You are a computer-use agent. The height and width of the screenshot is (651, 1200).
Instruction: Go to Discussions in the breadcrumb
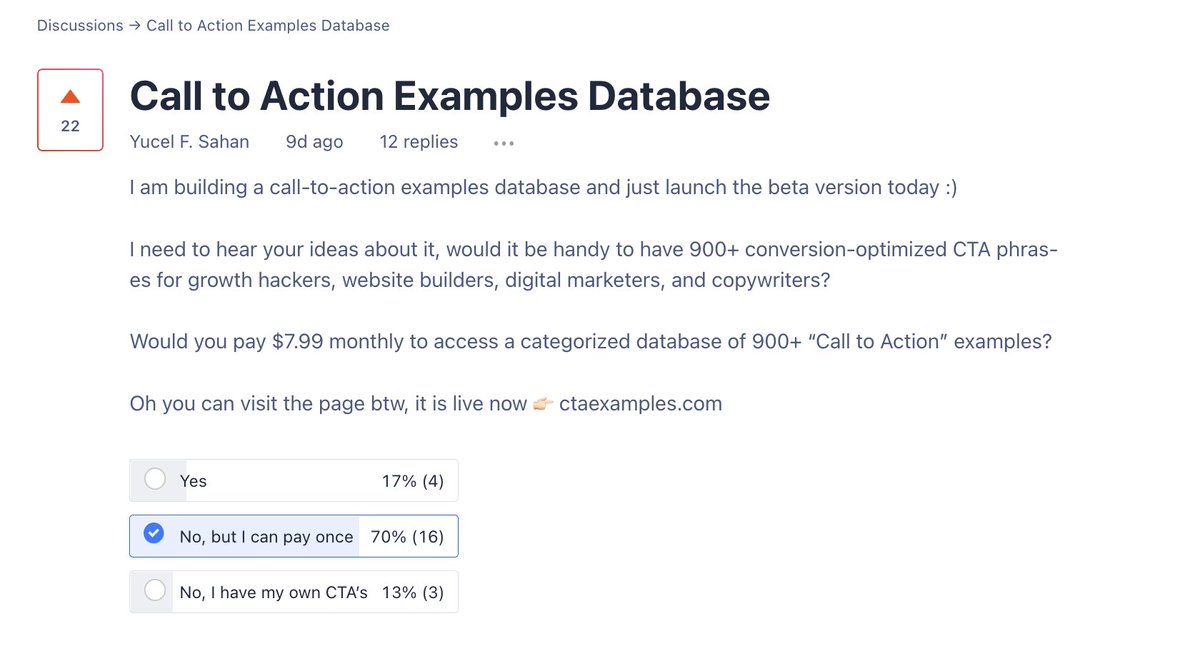[x=80, y=25]
